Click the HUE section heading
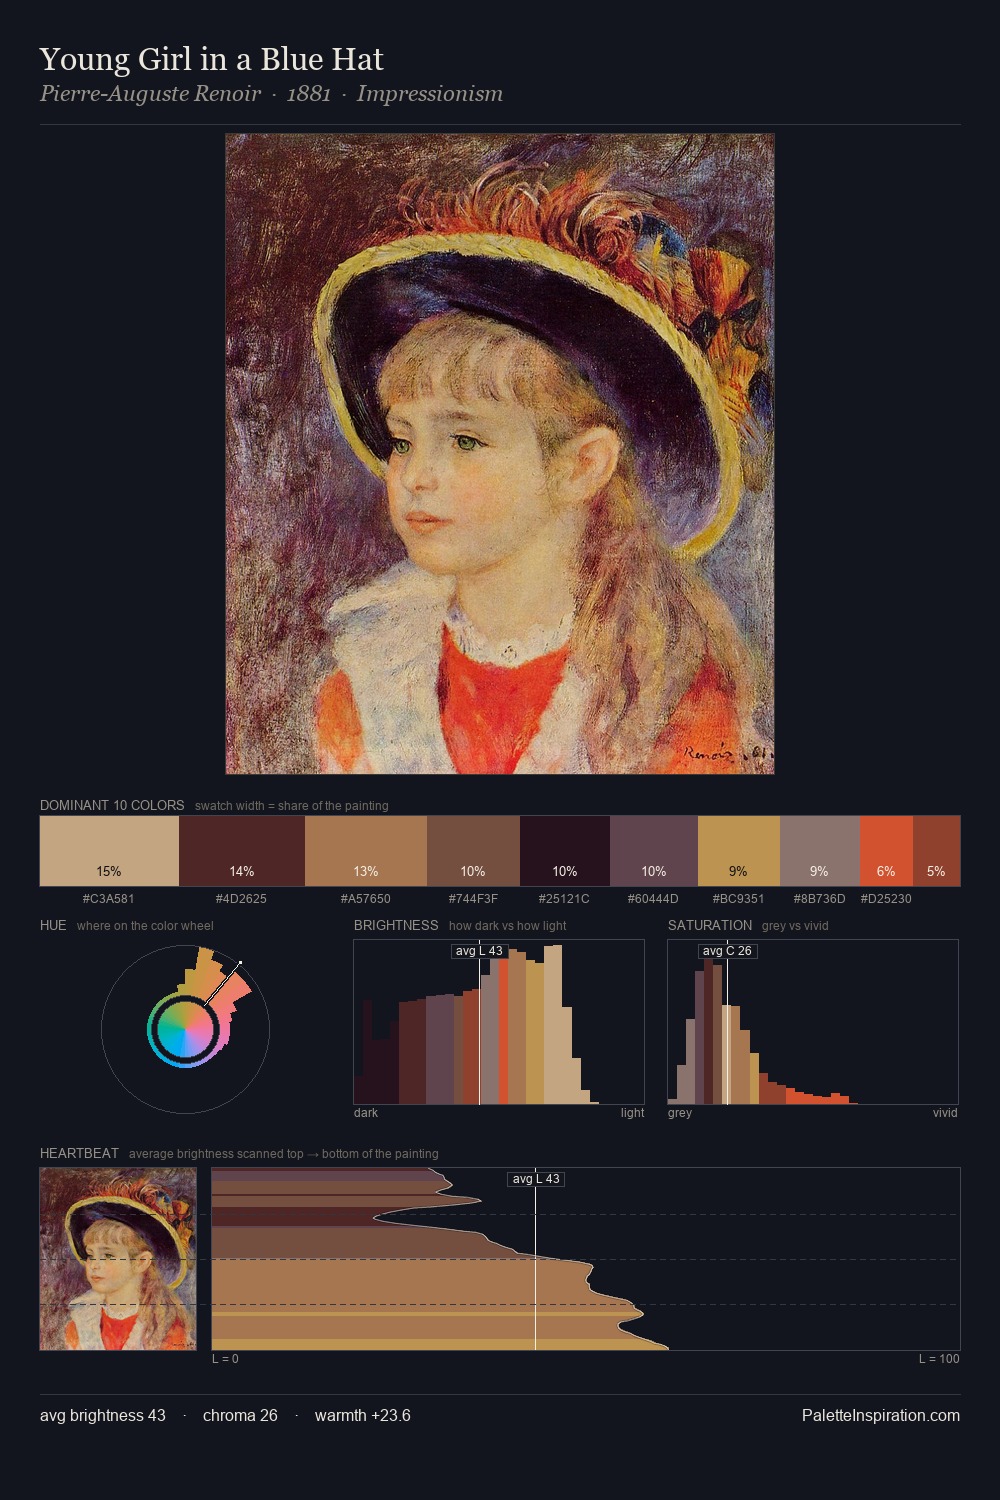 [53, 925]
